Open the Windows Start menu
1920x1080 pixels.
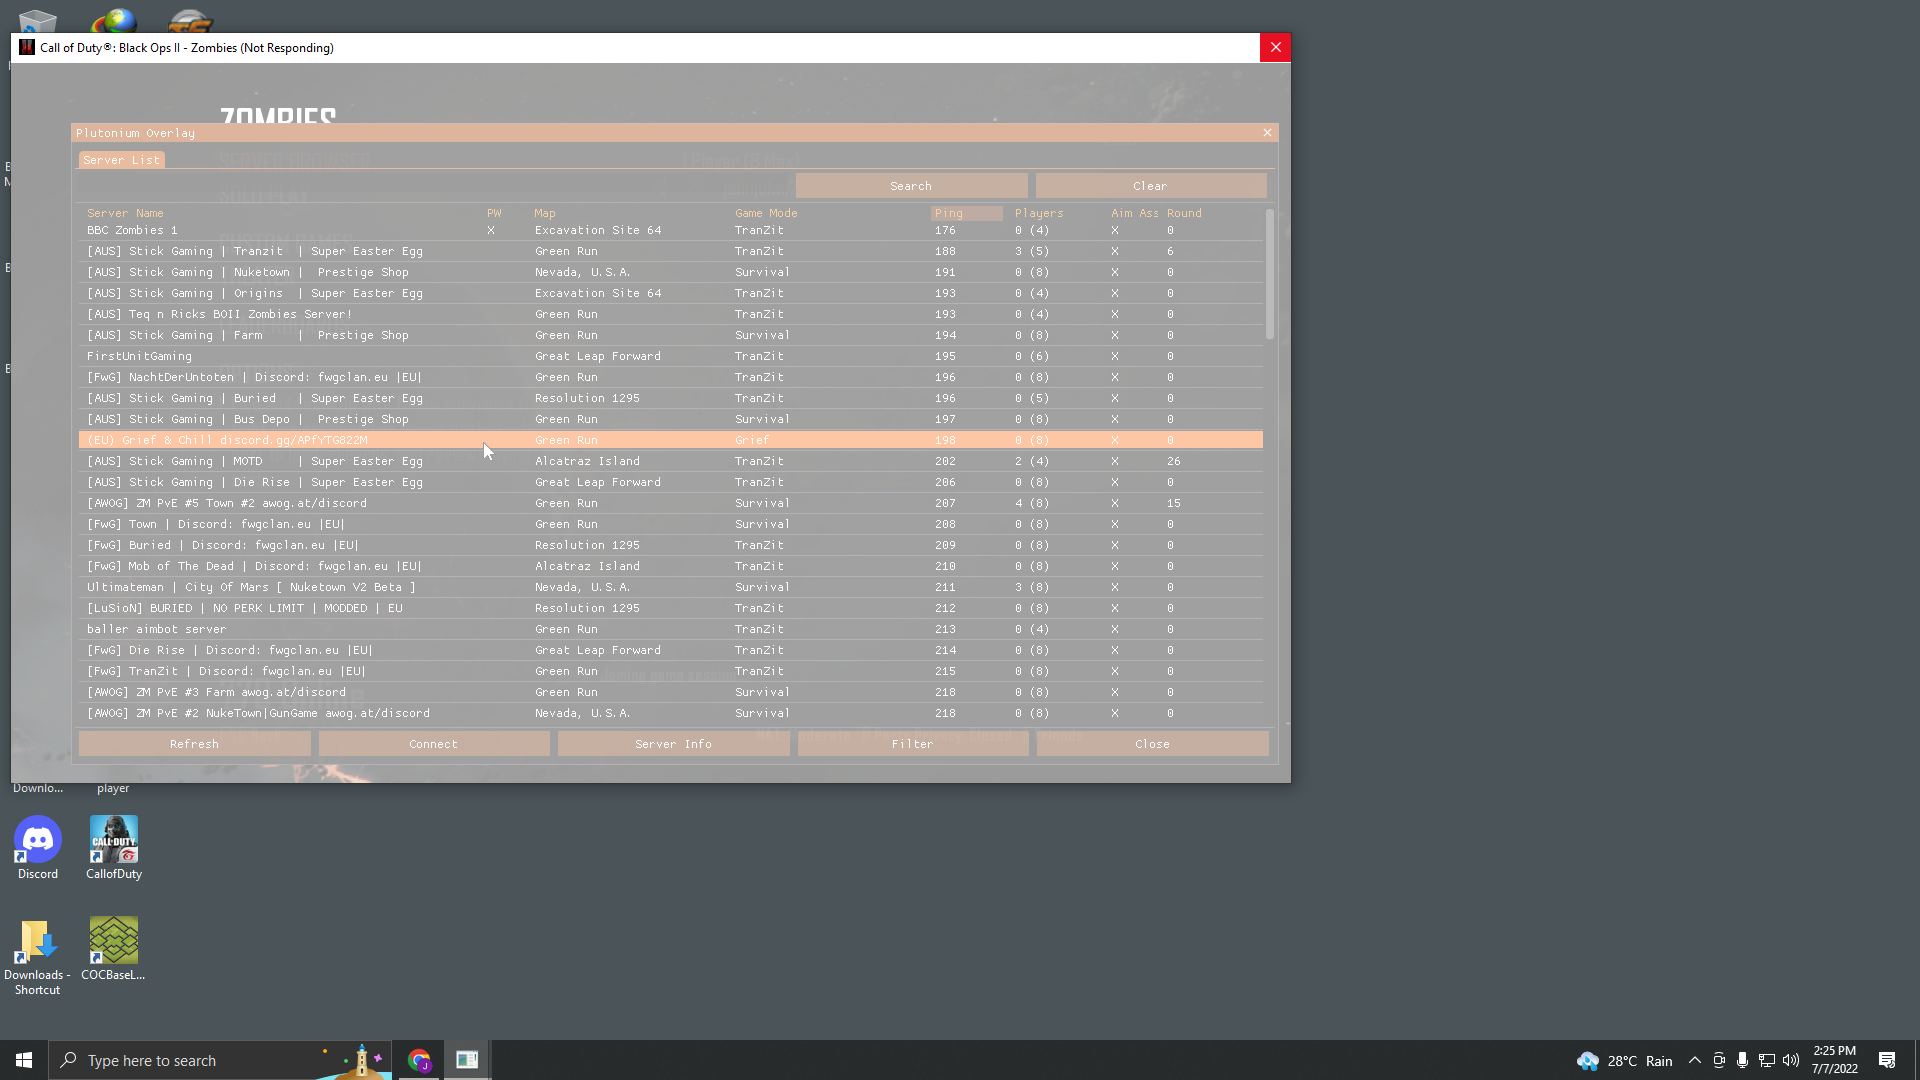tap(24, 1060)
